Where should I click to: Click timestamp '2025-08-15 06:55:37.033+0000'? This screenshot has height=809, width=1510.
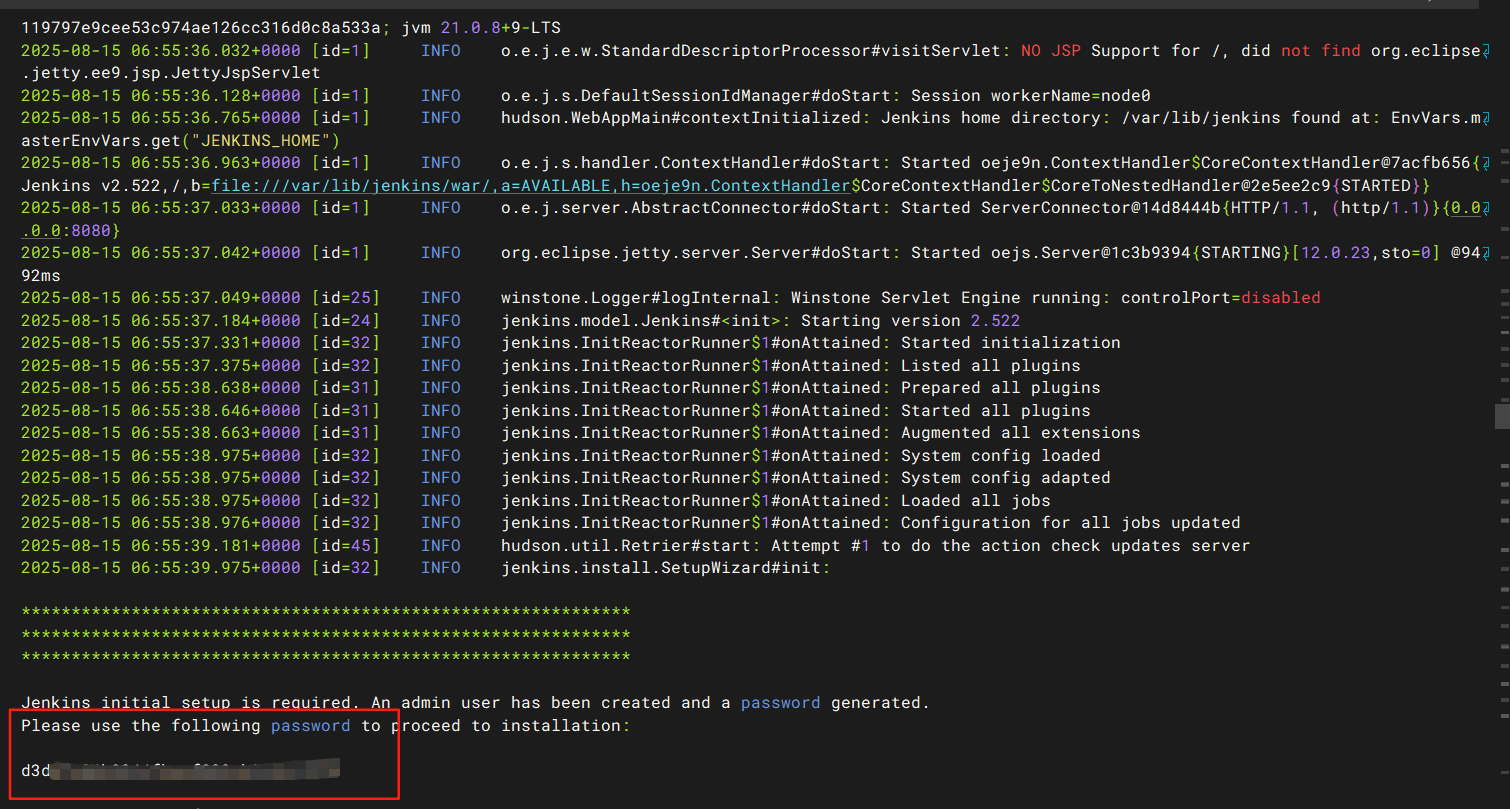[161, 208]
